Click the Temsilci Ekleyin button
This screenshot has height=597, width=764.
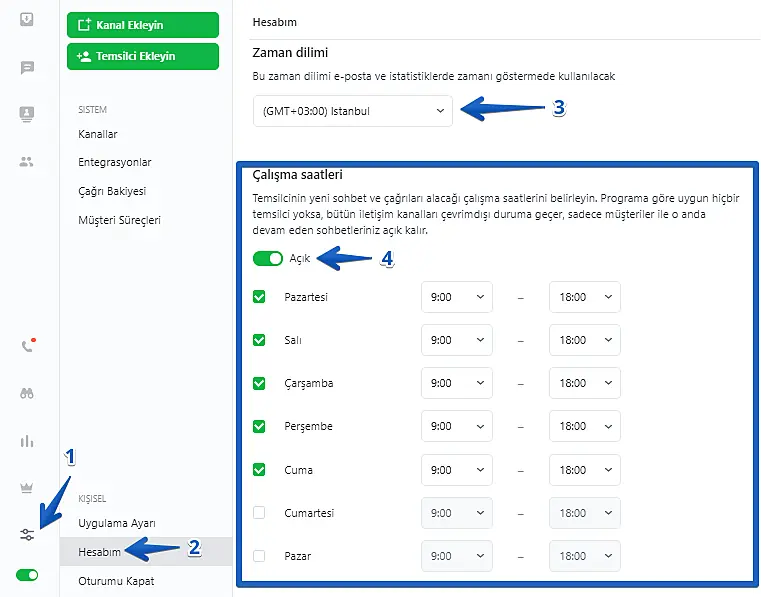click(142, 56)
